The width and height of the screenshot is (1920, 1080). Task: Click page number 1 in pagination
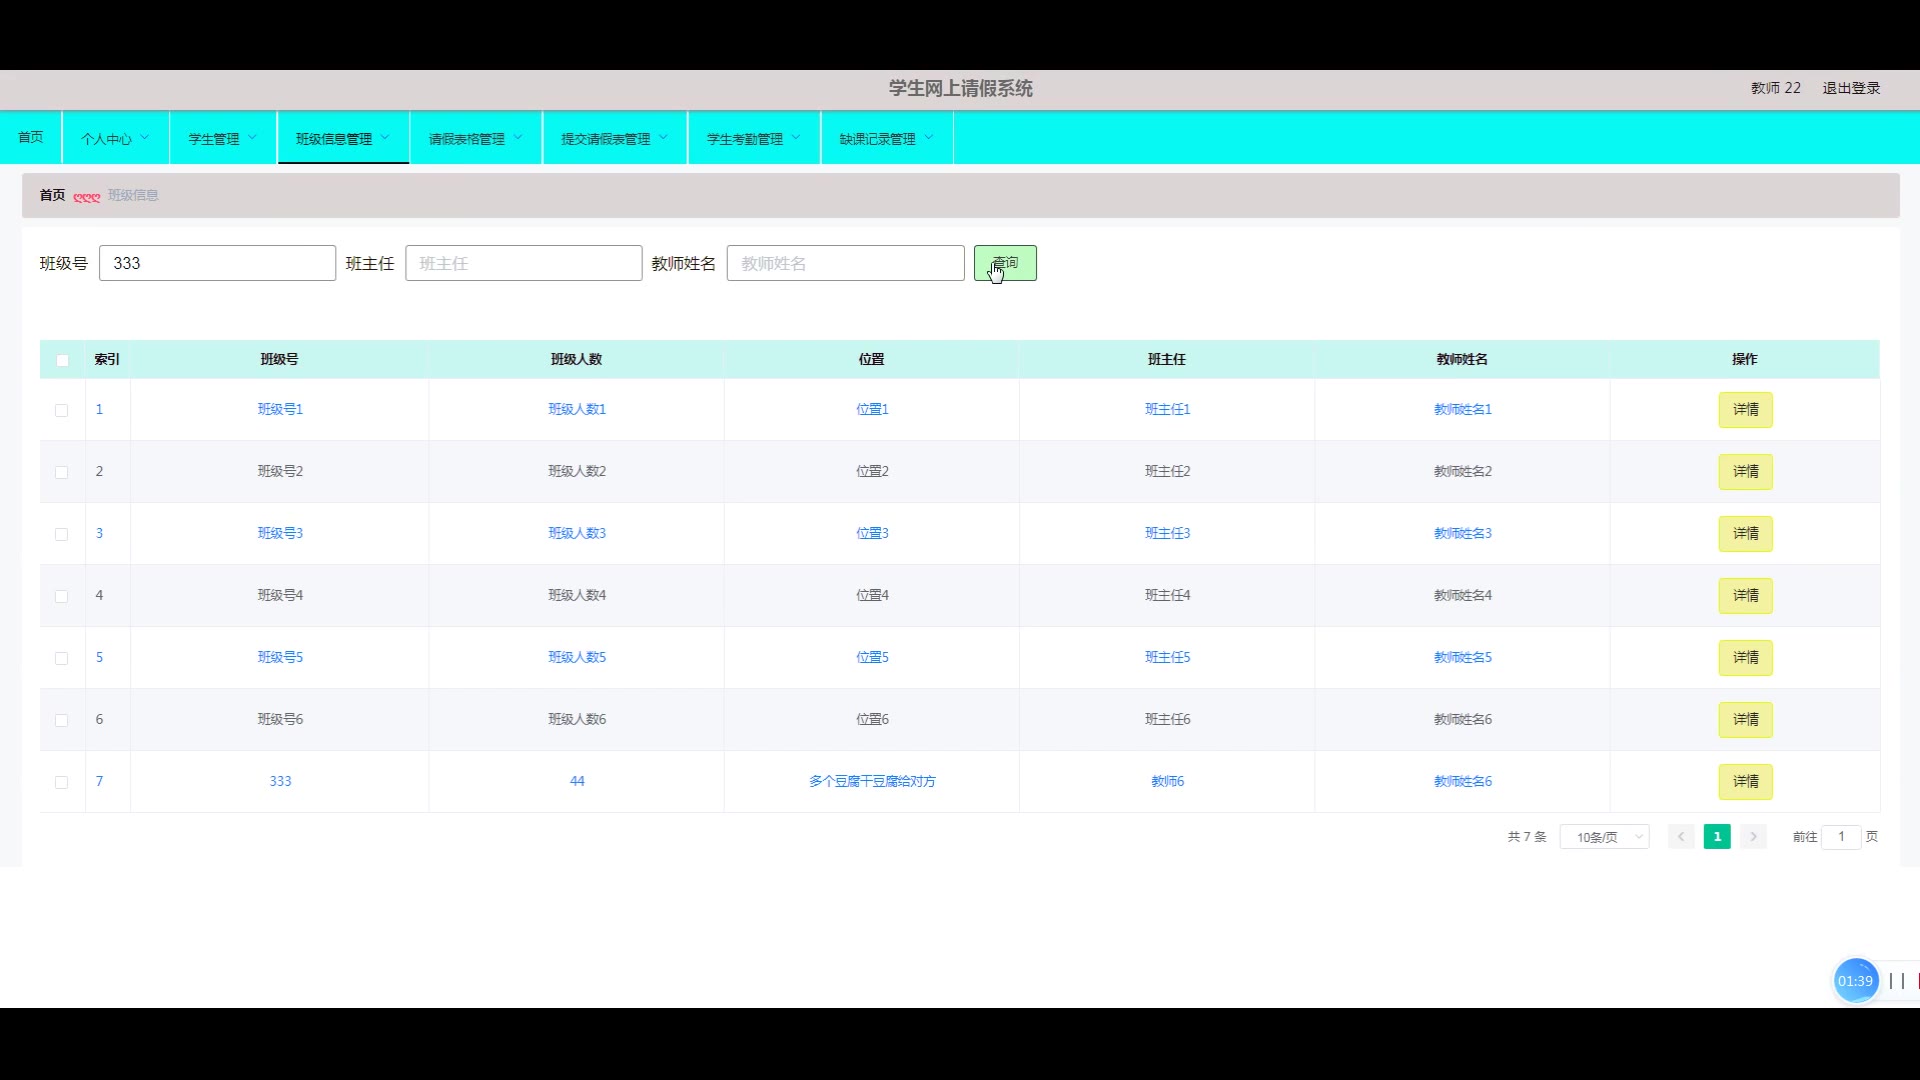click(x=1717, y=837)
